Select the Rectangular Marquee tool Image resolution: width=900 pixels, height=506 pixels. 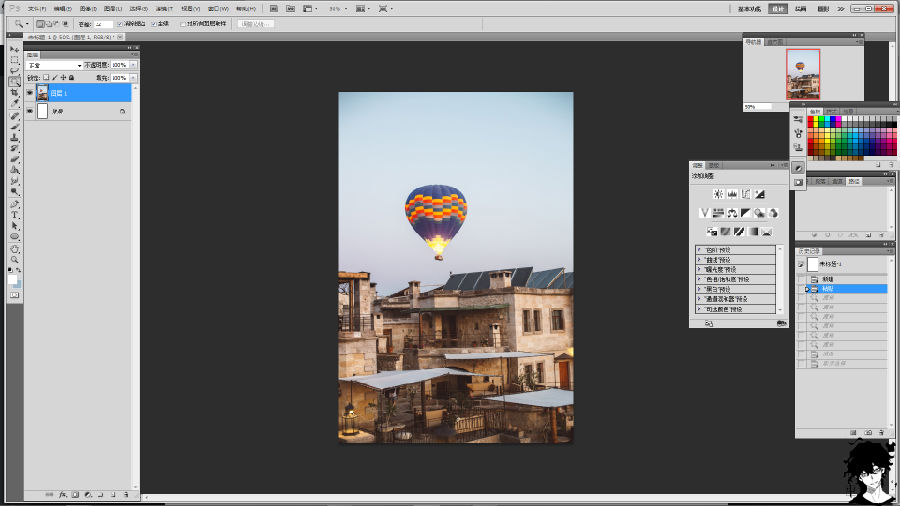pos(15,59)
